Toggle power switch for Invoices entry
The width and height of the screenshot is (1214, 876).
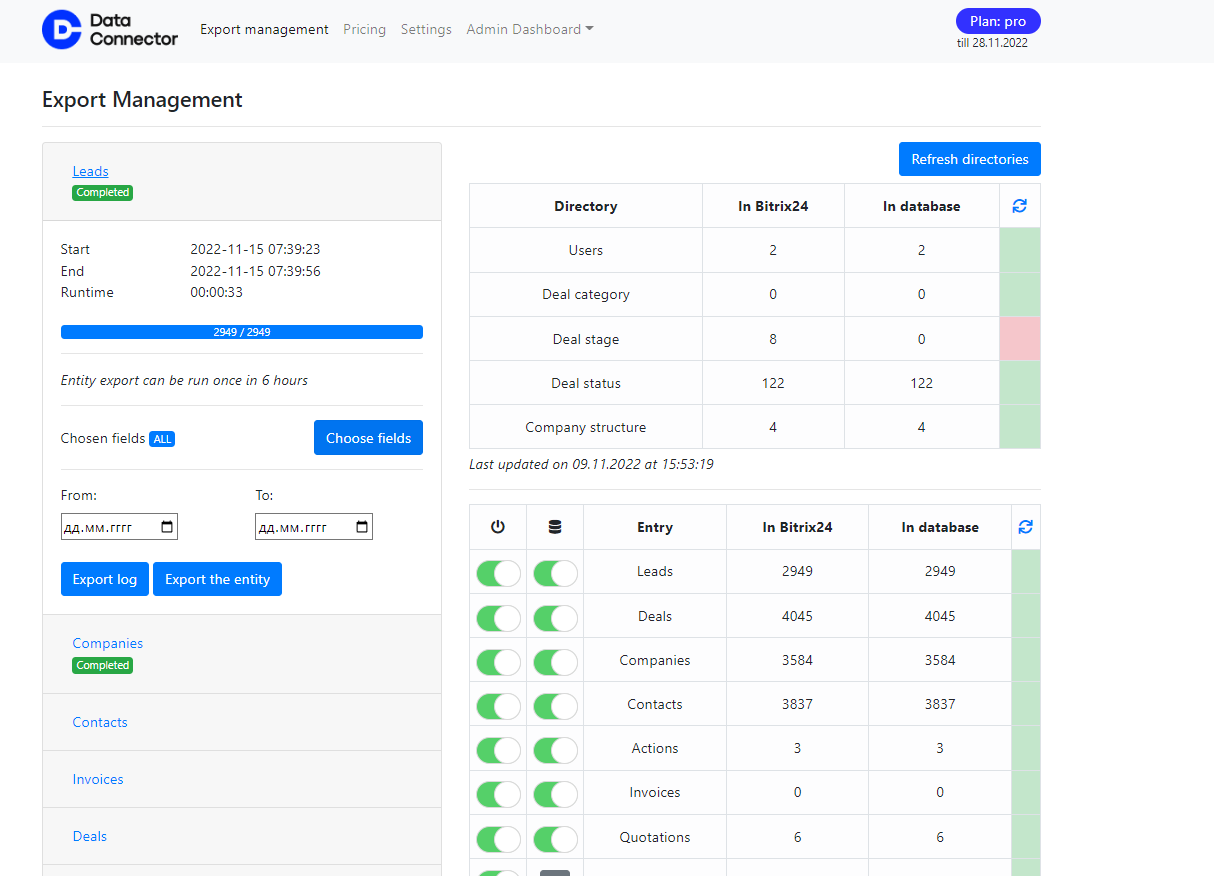pos(498,794)
